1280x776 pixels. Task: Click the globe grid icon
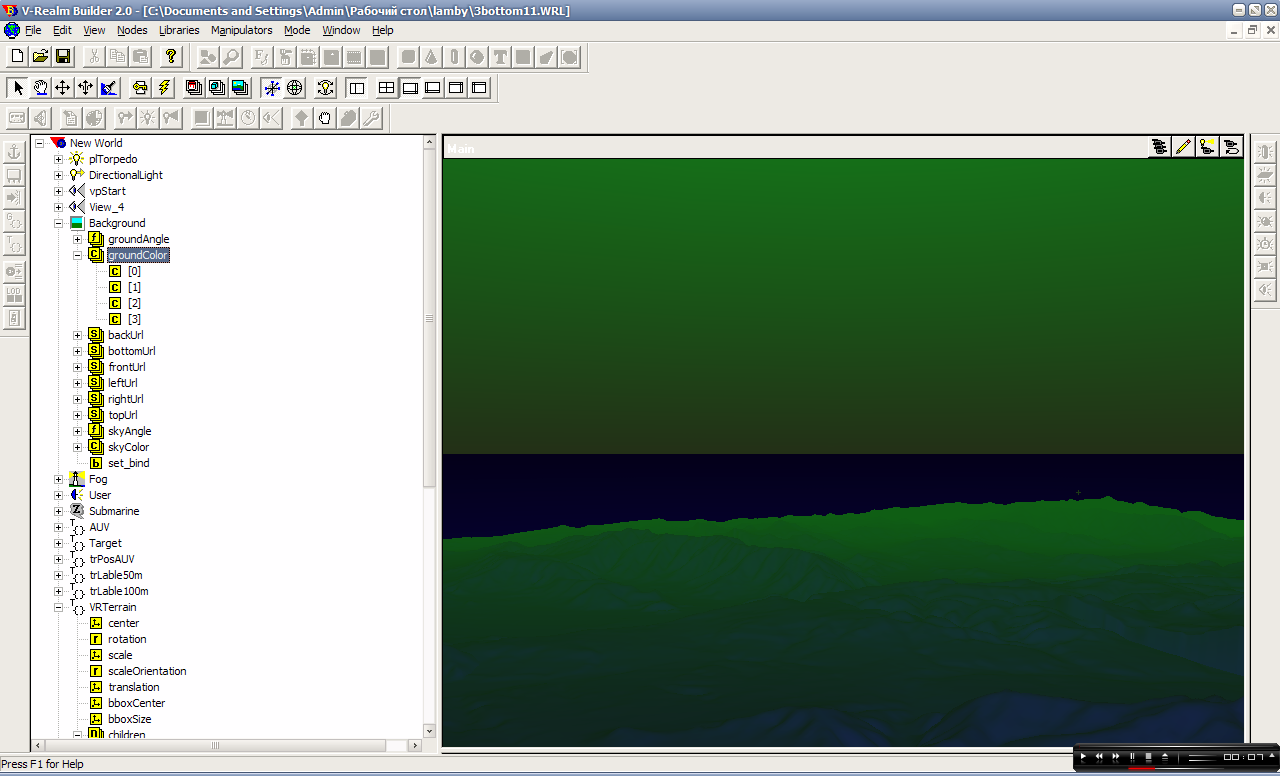[295, 88]
